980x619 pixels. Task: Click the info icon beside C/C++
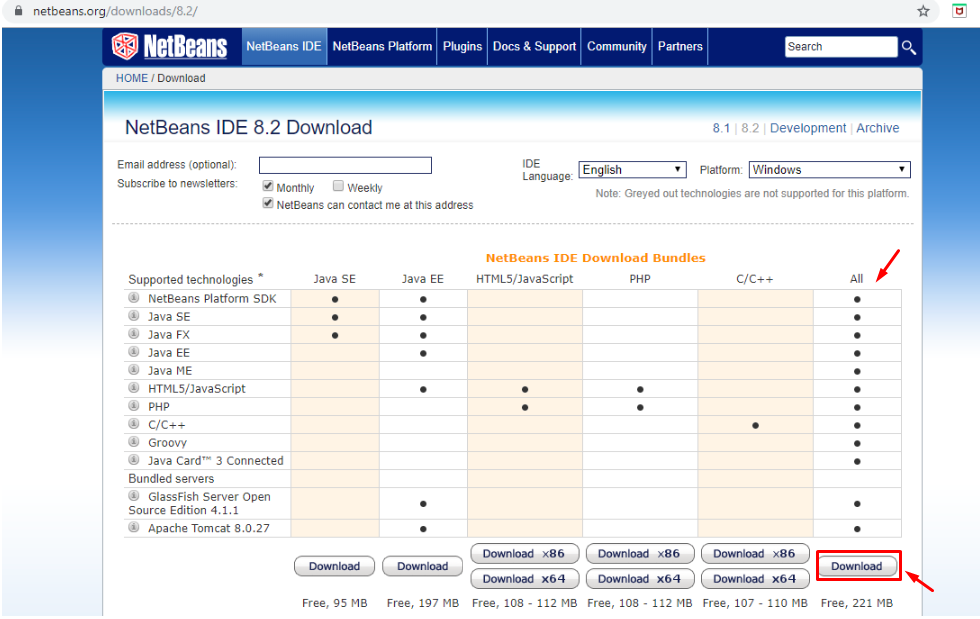click(x=133, y=424)
